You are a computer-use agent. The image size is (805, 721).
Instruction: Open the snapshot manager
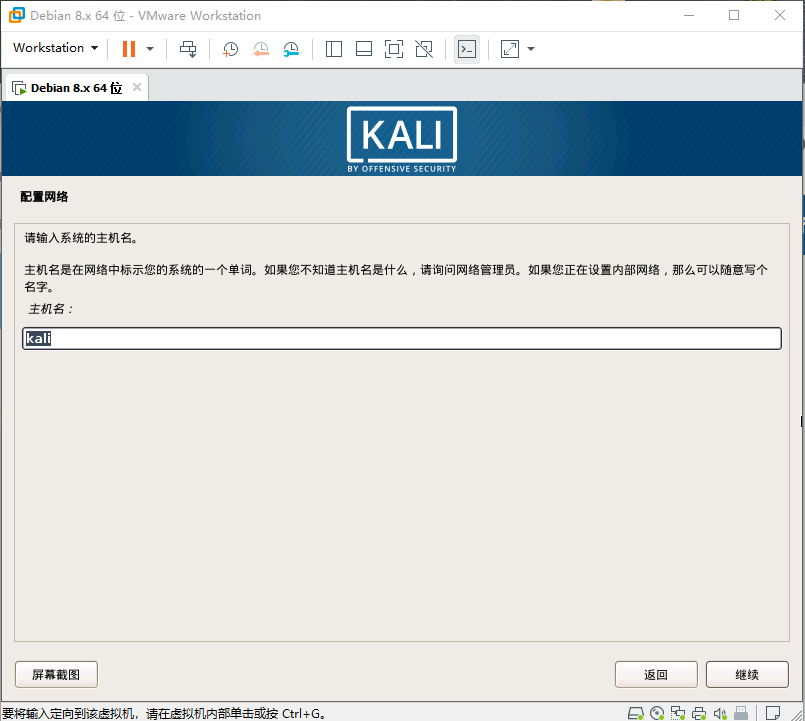[x=291, y=49]
